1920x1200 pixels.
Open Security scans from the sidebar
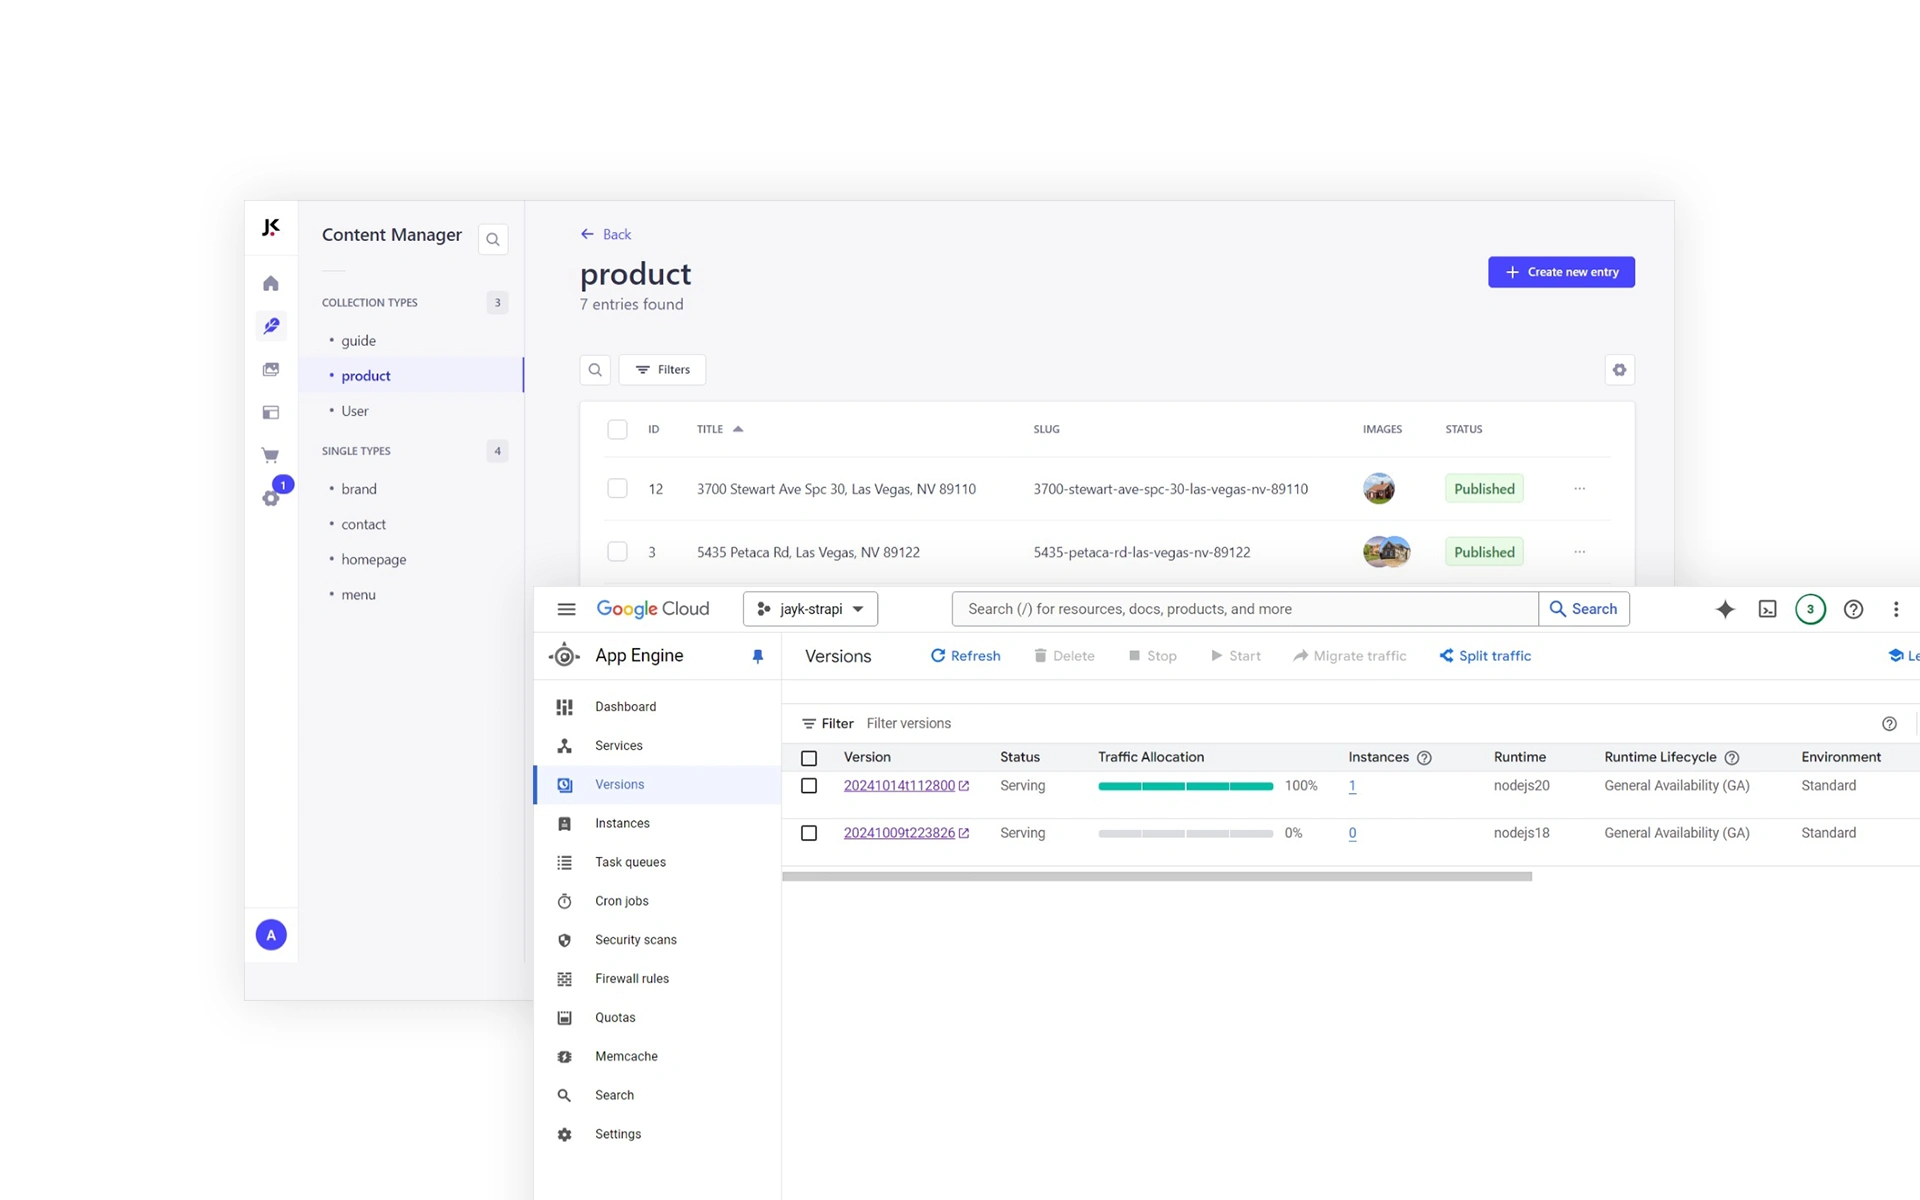pyautogui.click(x=636, y=939)
